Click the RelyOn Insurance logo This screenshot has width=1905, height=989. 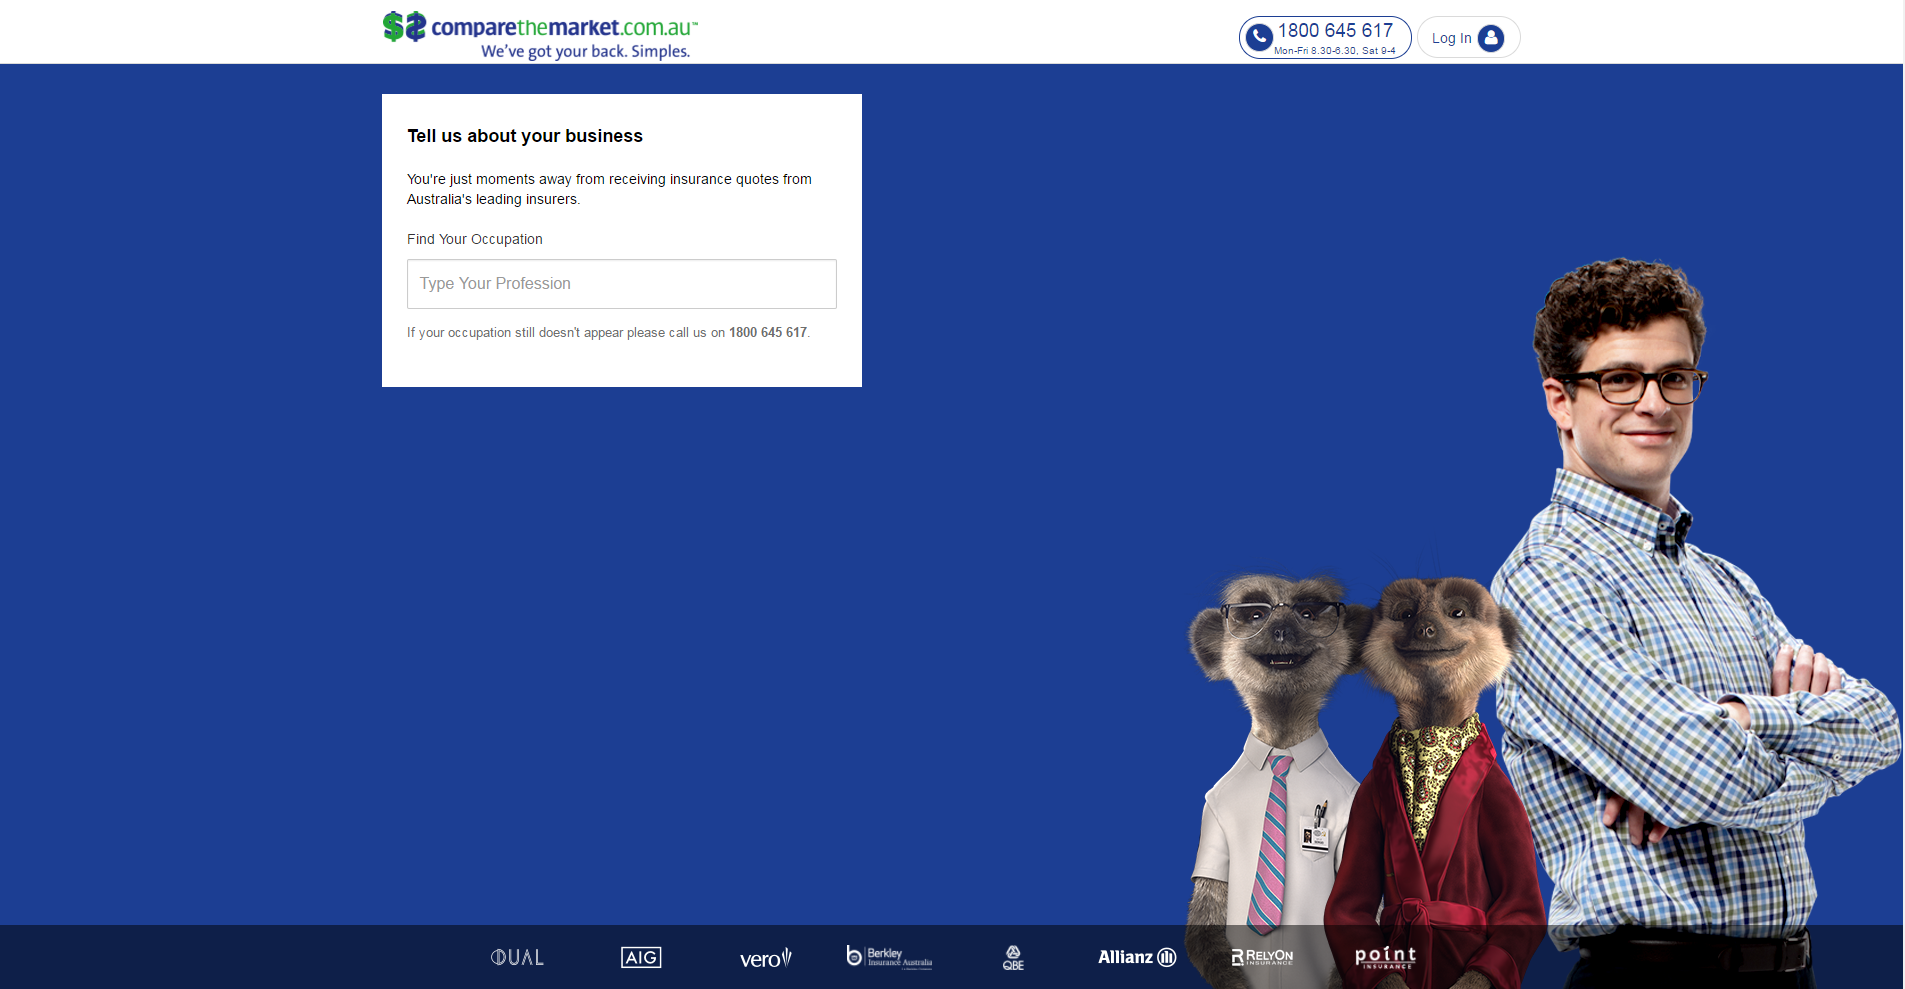click(1262, 957)
